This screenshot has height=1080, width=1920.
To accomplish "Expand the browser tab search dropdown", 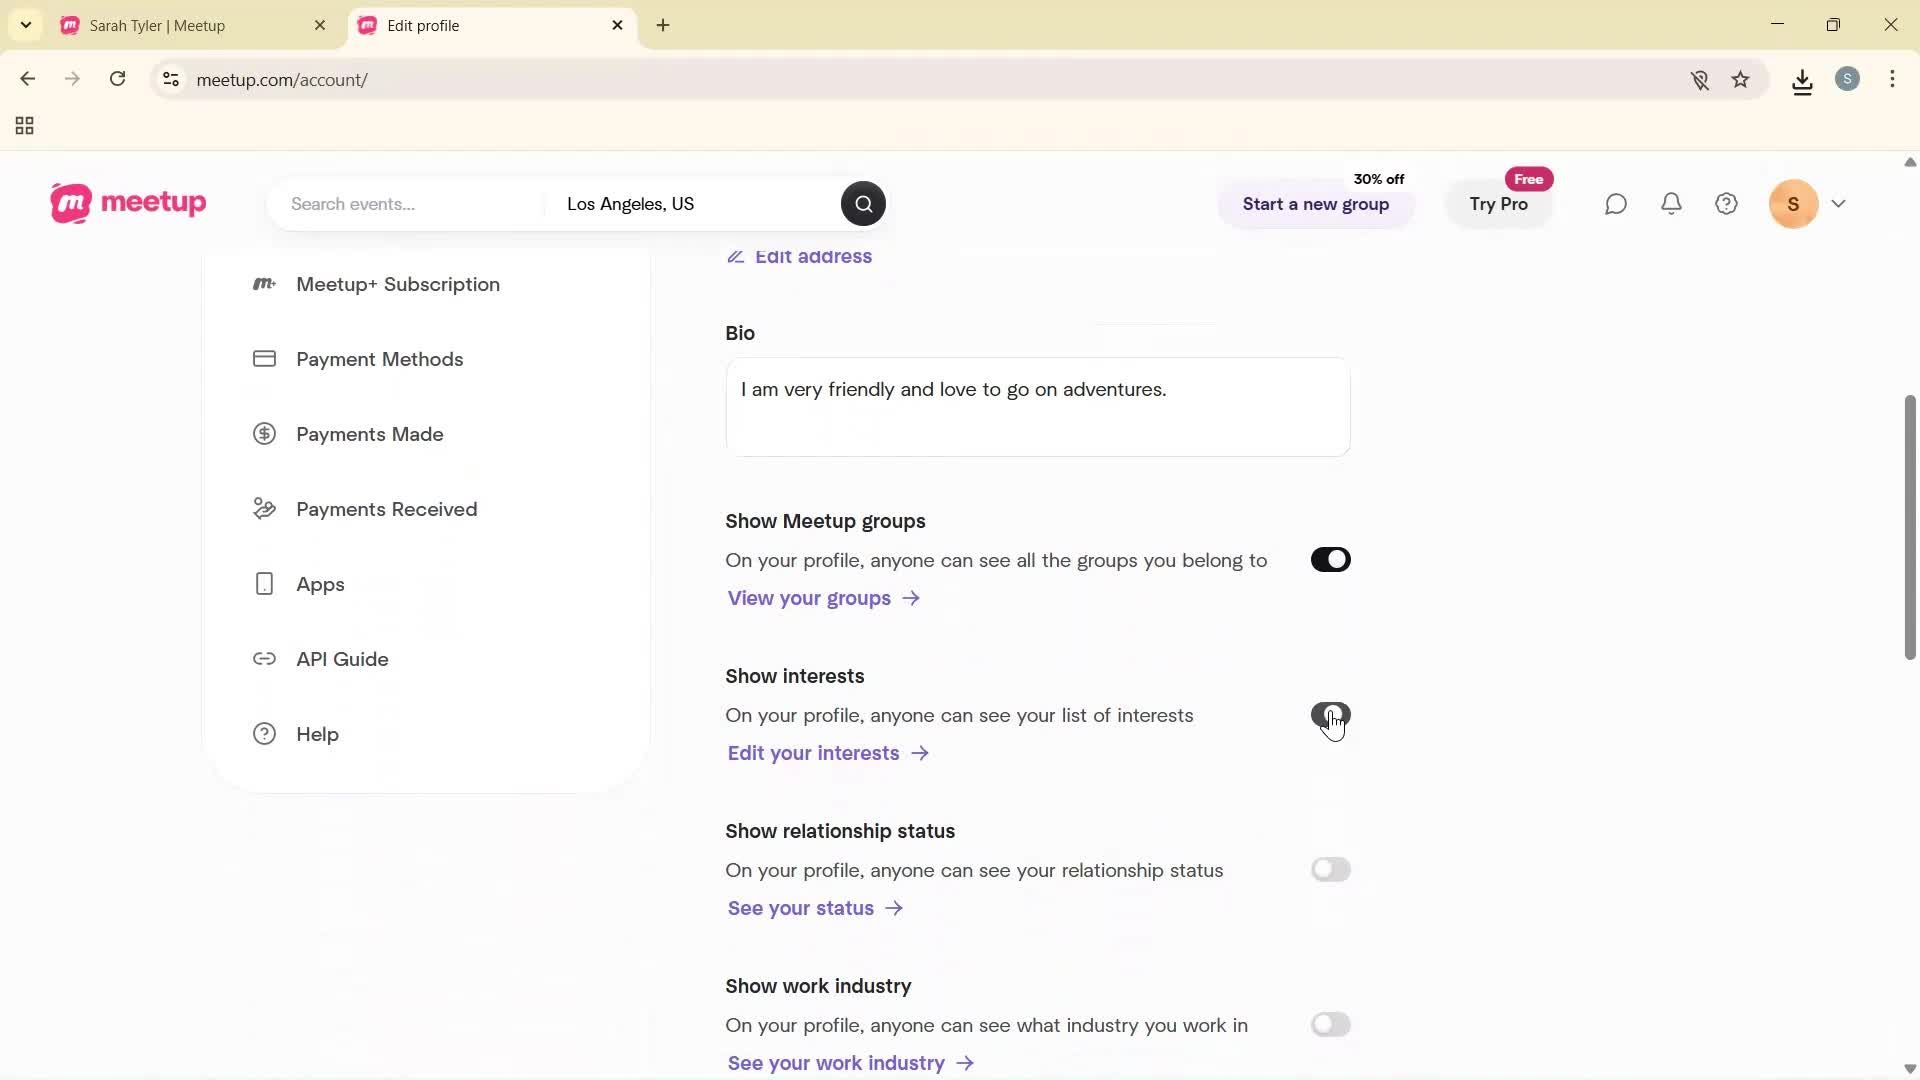I will [x=25, y=25].
